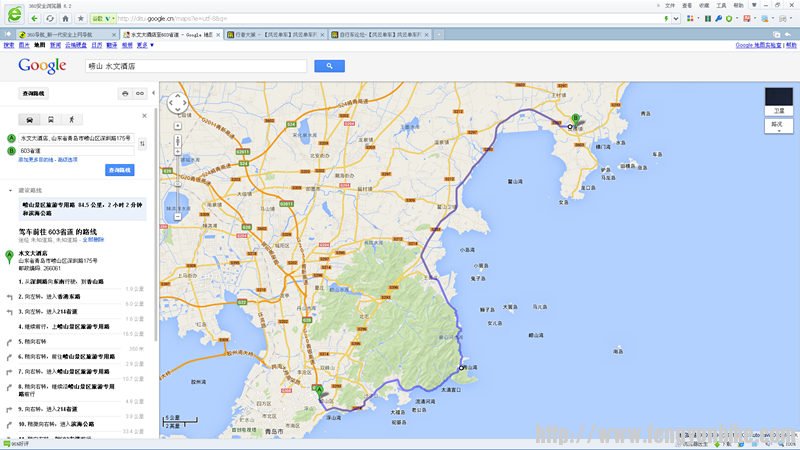
Task: Click the link share icon
Action: point(141,93)
